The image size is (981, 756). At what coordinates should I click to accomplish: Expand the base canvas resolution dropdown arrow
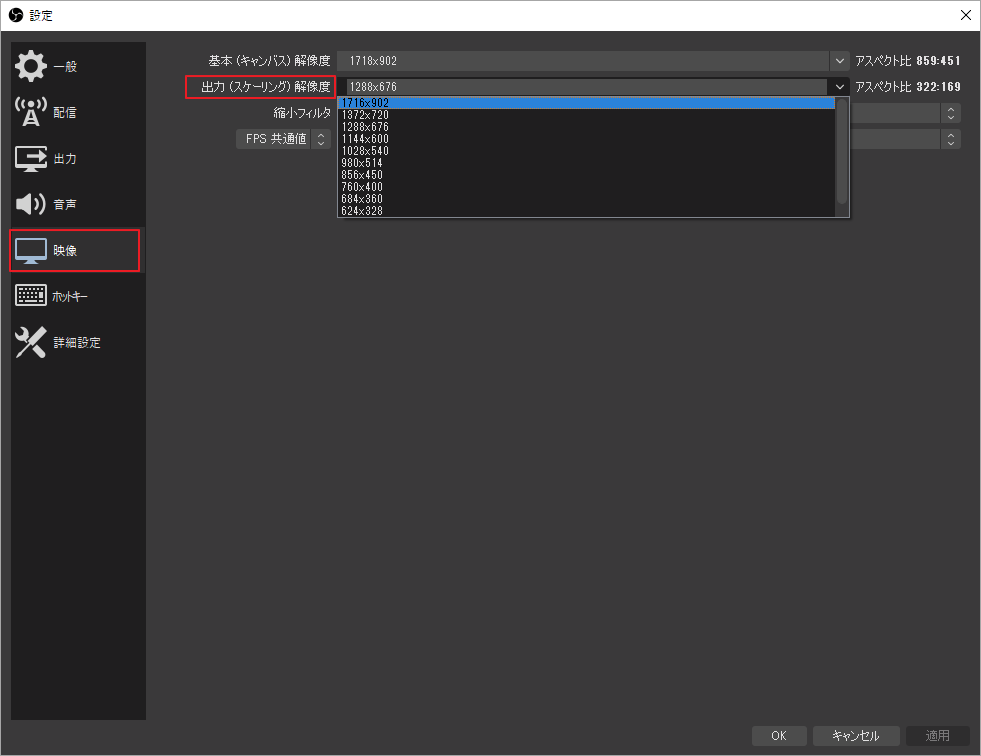(840, 61)
